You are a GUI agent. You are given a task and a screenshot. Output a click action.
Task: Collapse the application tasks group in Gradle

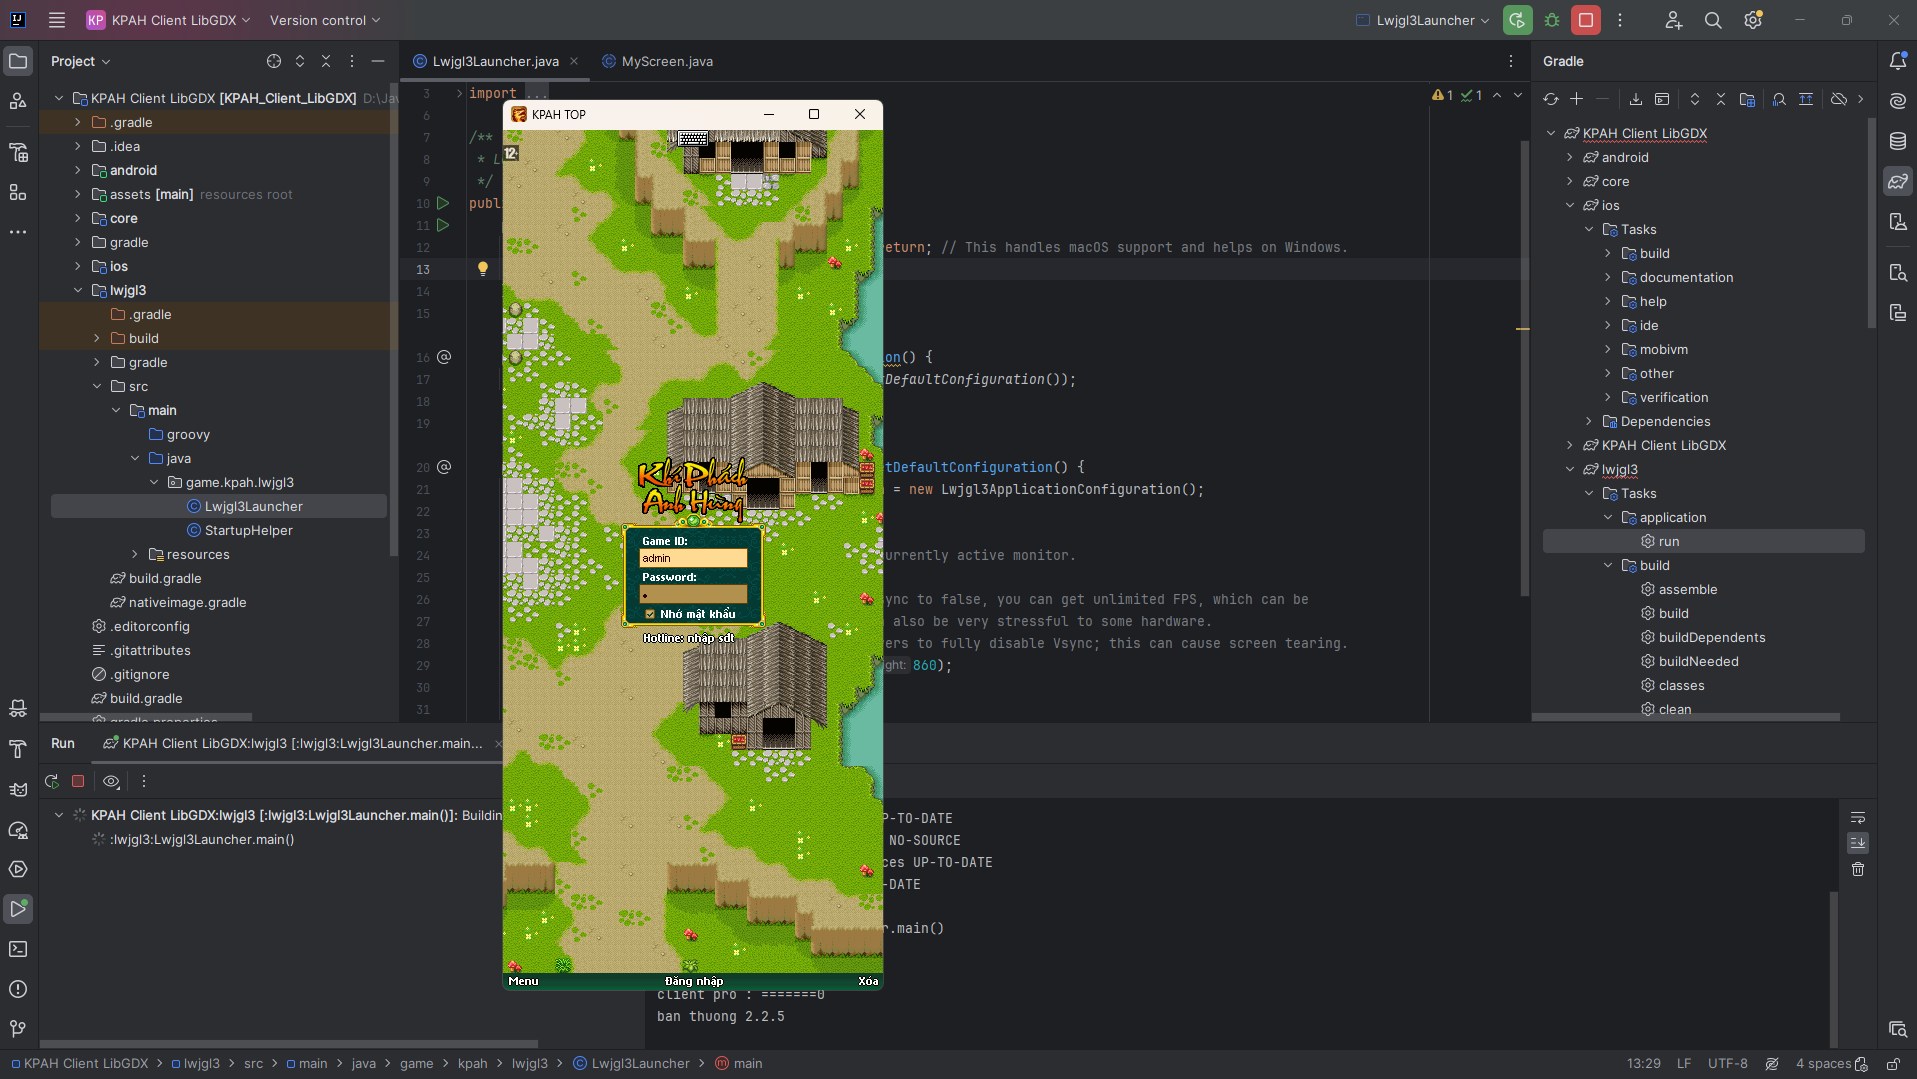pos(1608,517)
